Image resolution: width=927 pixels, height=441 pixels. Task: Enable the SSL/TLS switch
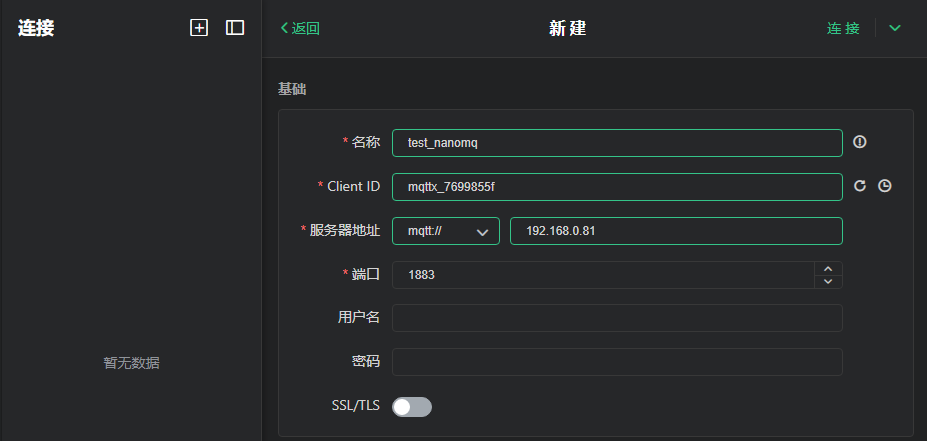412,406
